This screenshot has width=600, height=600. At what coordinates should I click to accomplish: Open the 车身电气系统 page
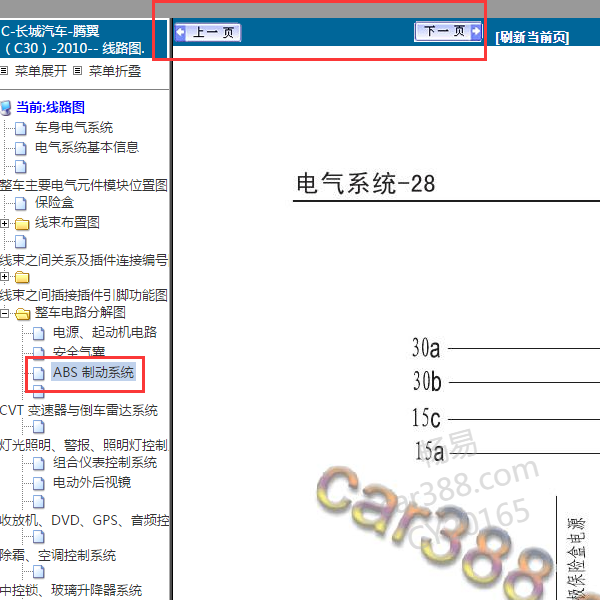tap(74, 127)
